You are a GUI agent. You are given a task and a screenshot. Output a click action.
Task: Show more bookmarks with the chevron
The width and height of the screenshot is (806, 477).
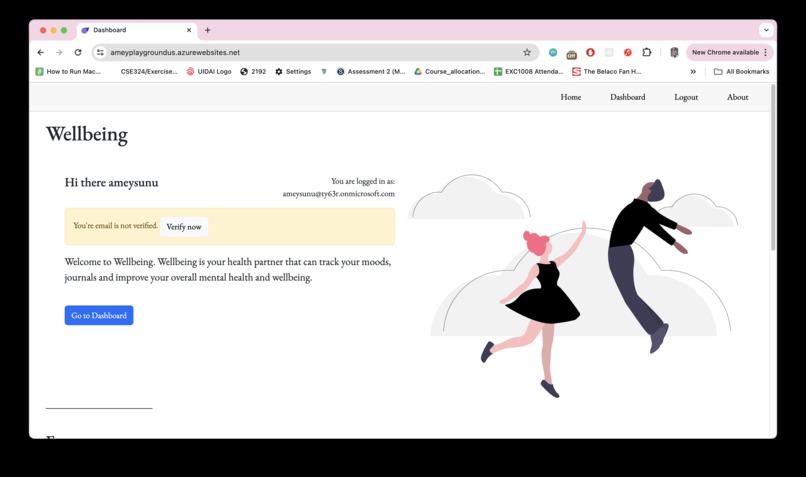(693, 71)
